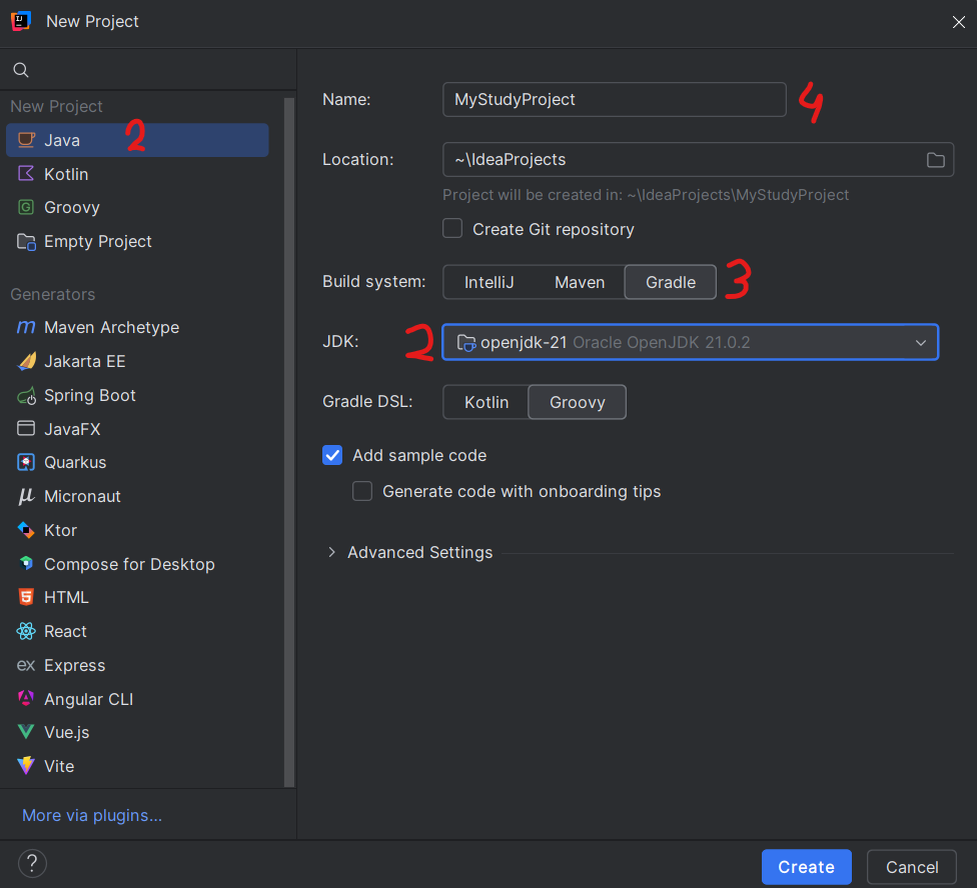Click the left panel vertical scrollbar
The width and height of the screenshot is (977, 888).
(289, 442)
